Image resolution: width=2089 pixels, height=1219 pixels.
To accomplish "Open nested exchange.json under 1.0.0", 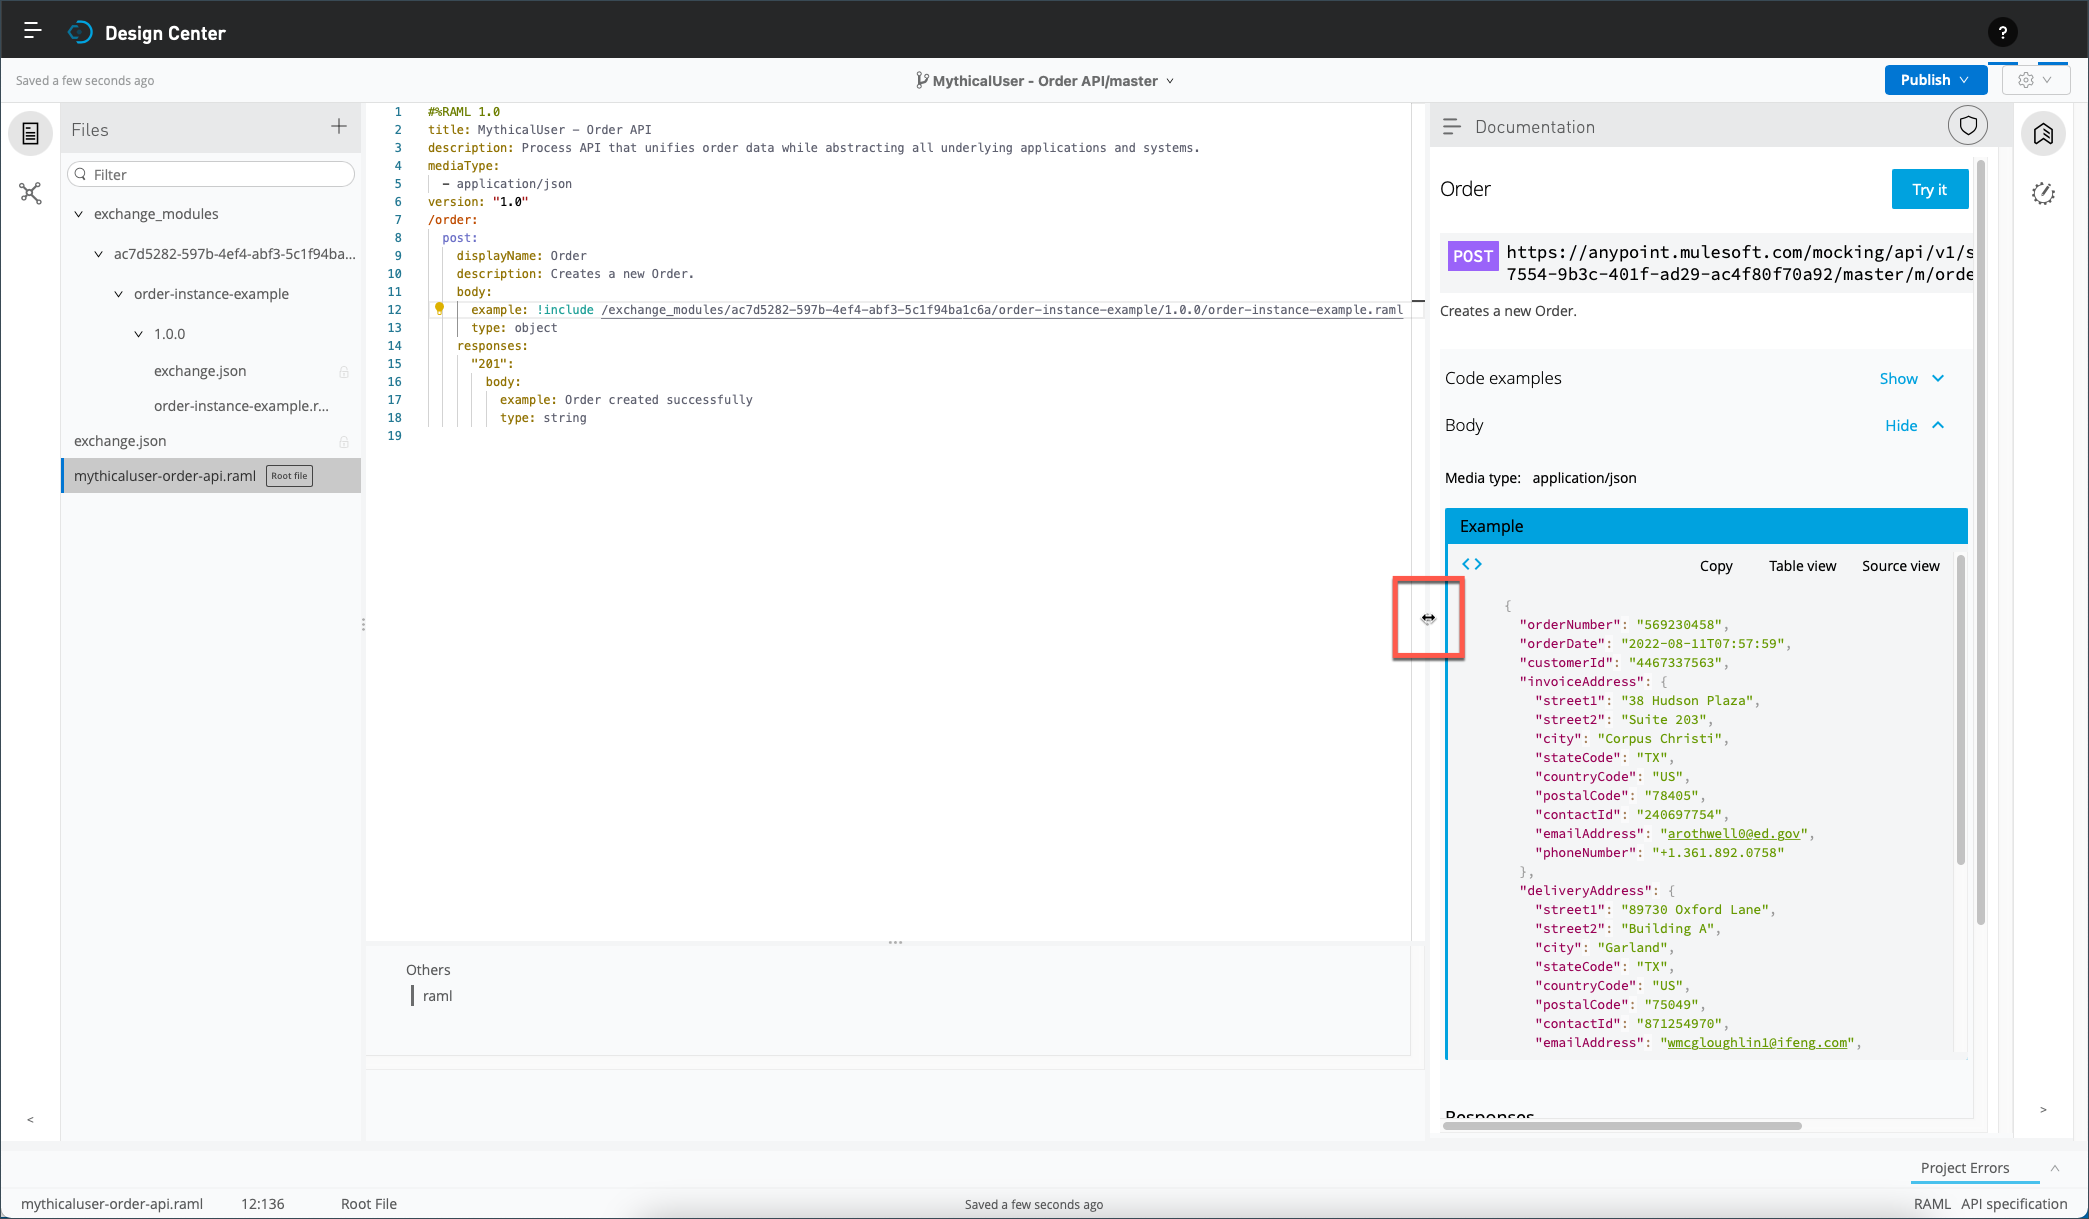I will (x=200, y=371).
